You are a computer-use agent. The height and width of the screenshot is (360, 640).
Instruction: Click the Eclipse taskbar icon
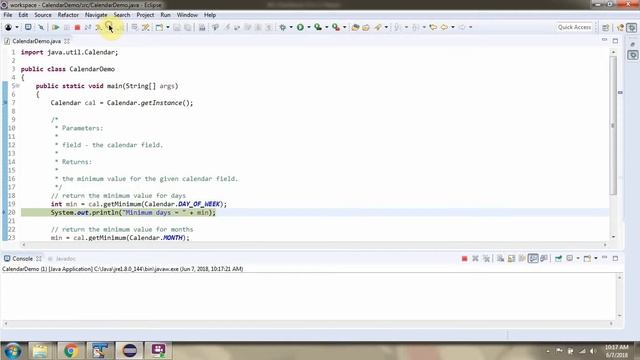coord(130,351)
